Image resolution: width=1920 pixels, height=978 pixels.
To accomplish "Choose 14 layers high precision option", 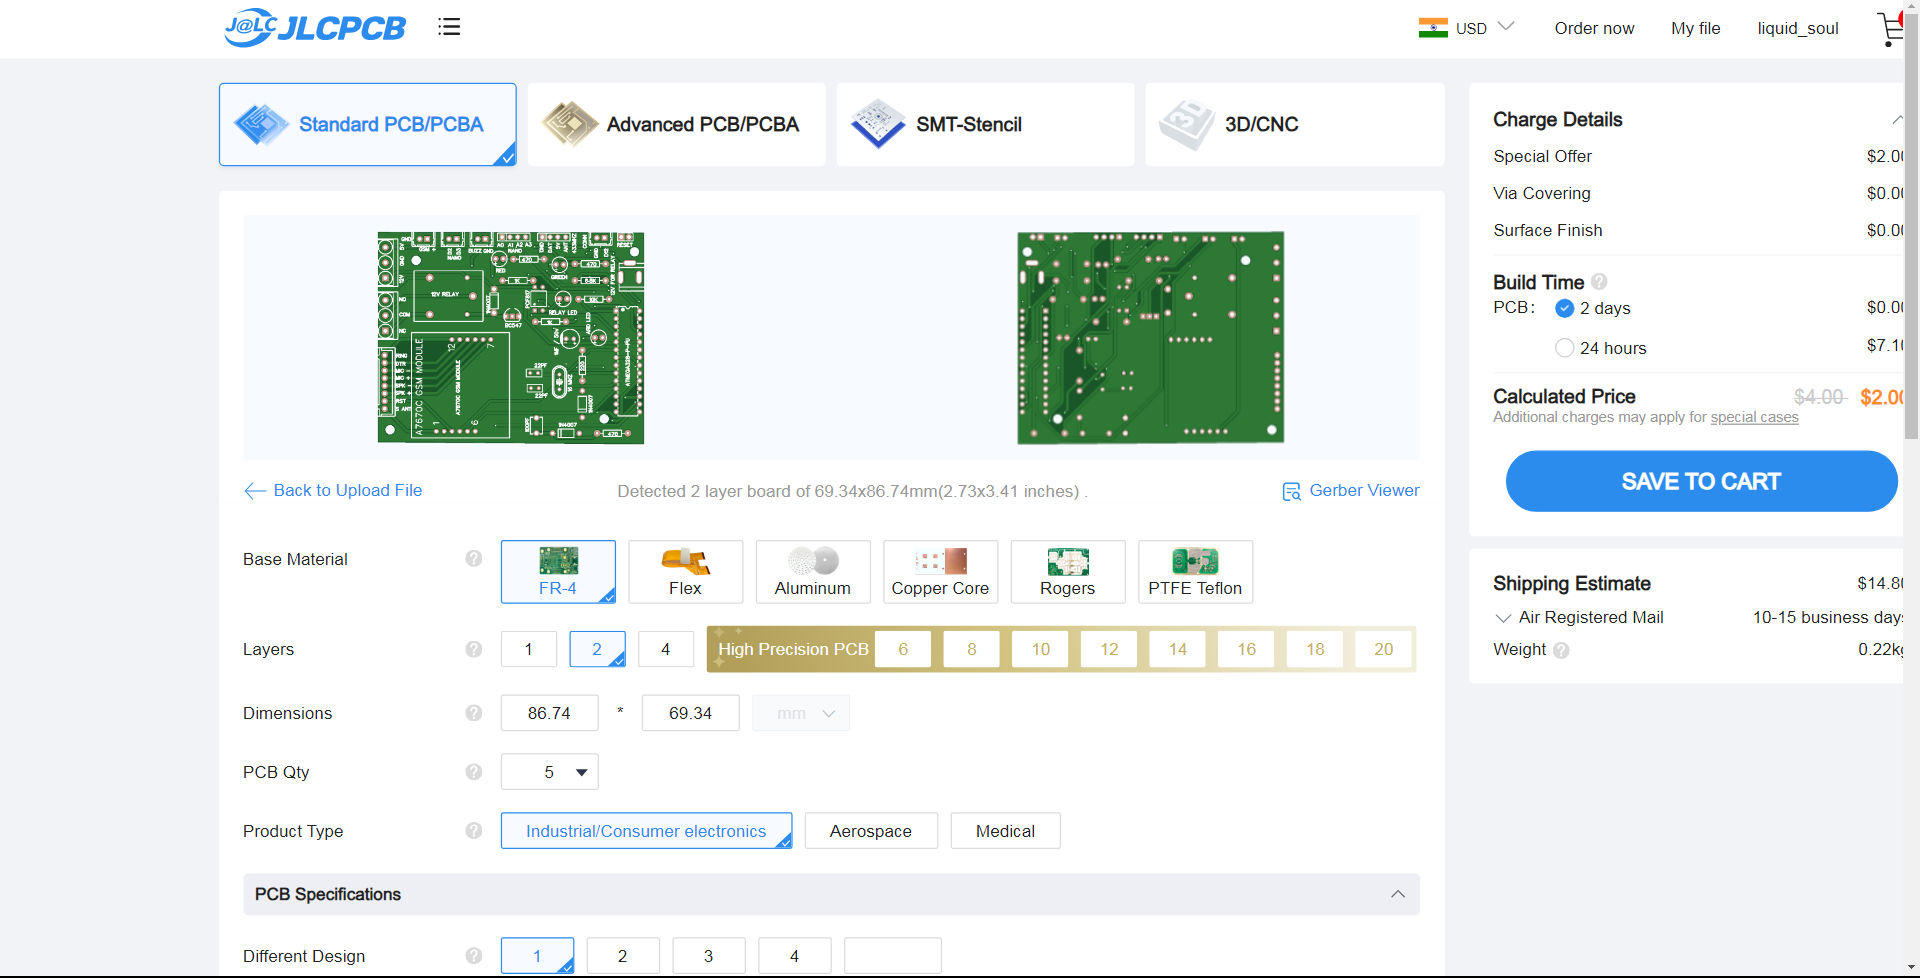I will point(1178,649).
